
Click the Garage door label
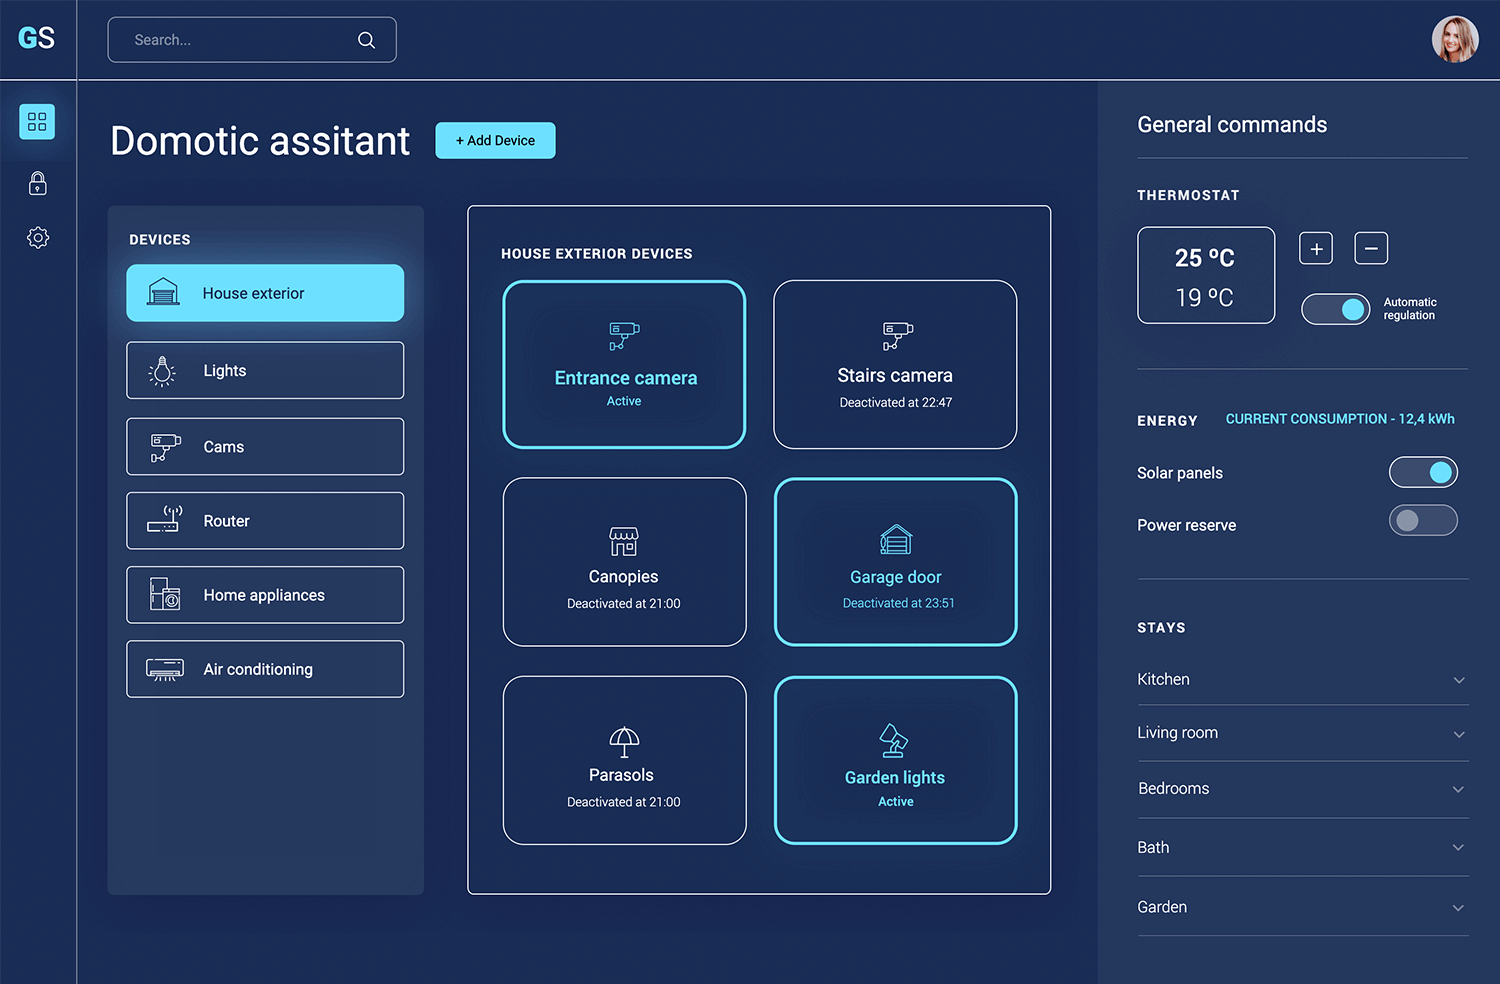coord(896,577)
